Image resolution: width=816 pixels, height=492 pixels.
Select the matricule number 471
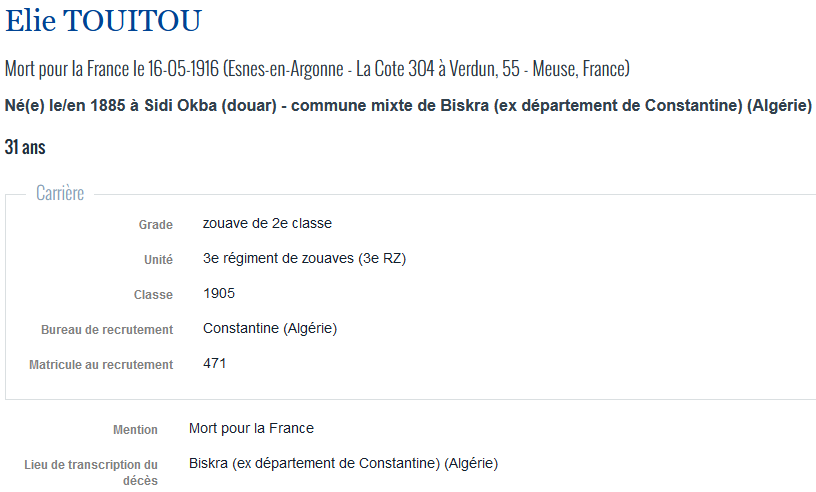(x=214, y=363)
